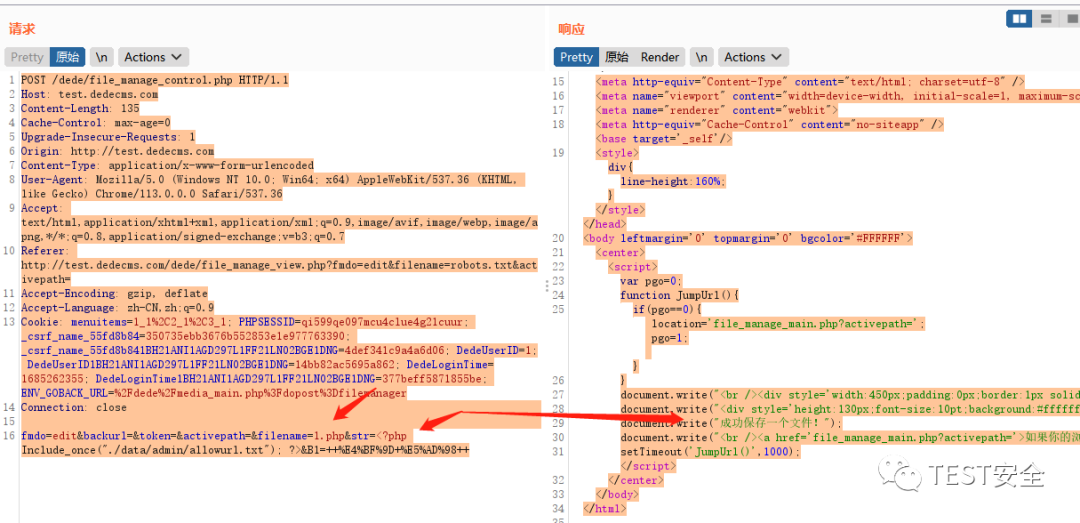Click the Content-Length: 135 header
Screen dimensions: 1080x523
click(x=80, y=109)
